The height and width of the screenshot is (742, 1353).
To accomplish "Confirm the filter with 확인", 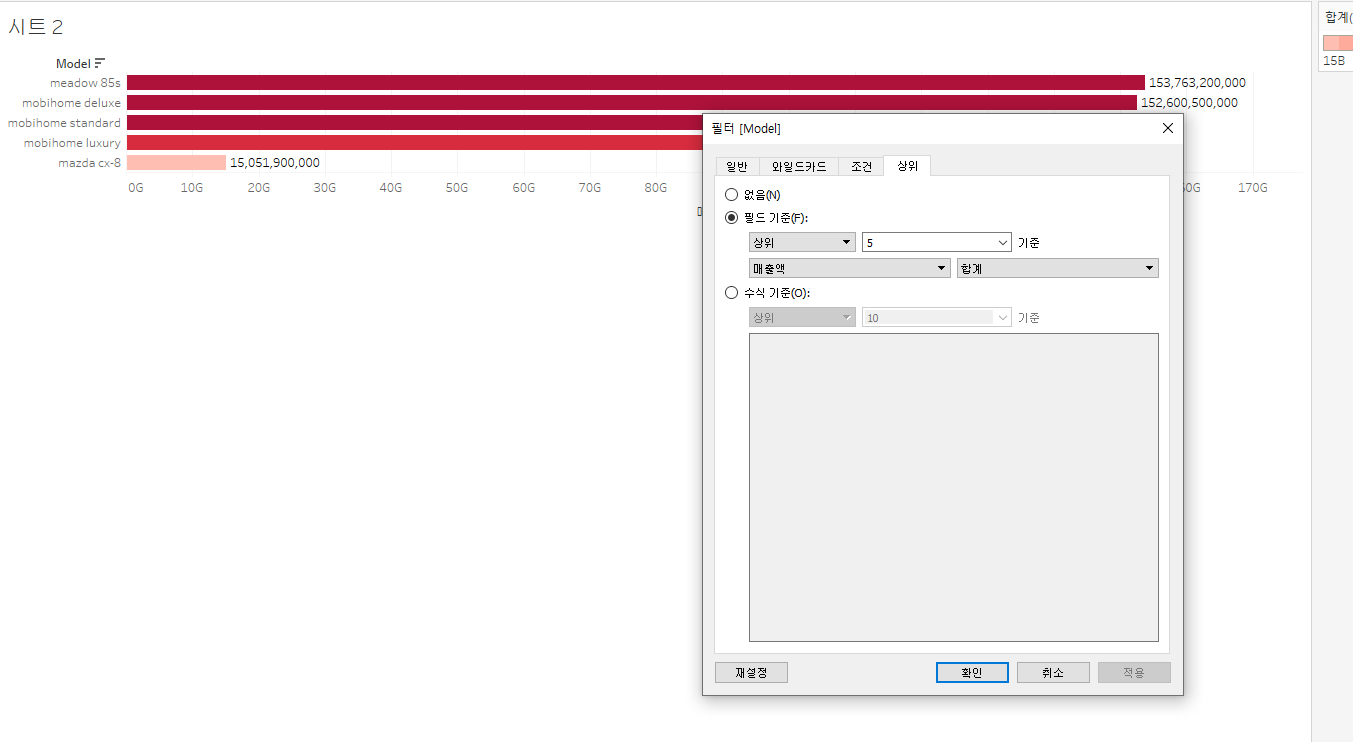I will [972, 673].
